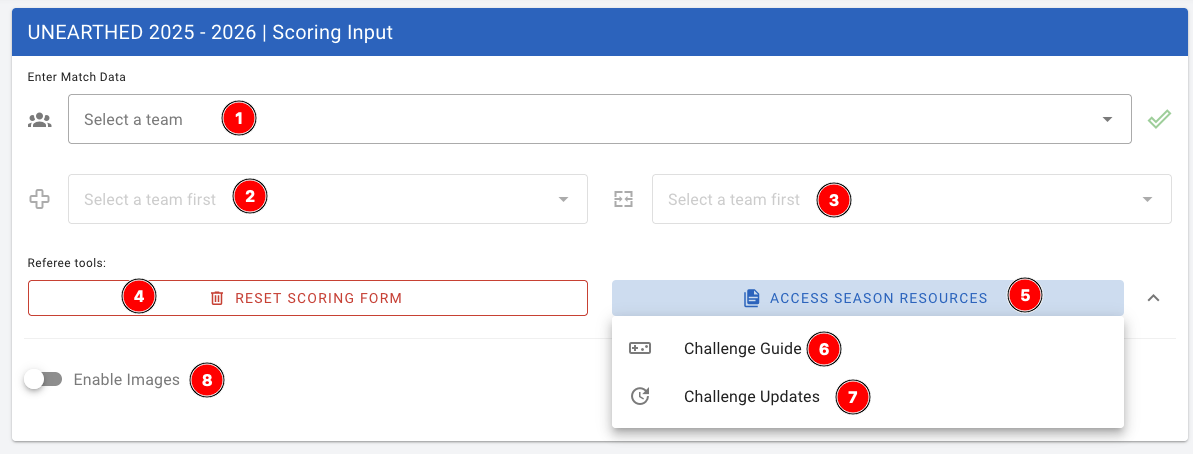
Task: Click the green double-check validation icon
Action: coord(1159,120)
